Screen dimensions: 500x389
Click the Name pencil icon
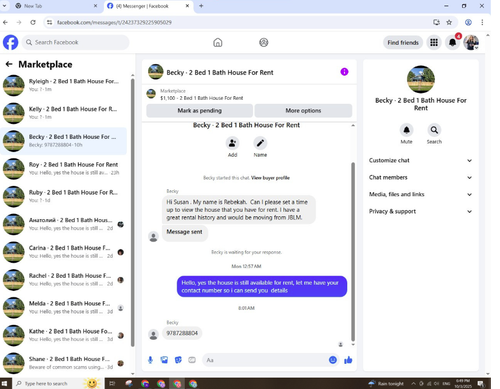(x=260, y=143)
